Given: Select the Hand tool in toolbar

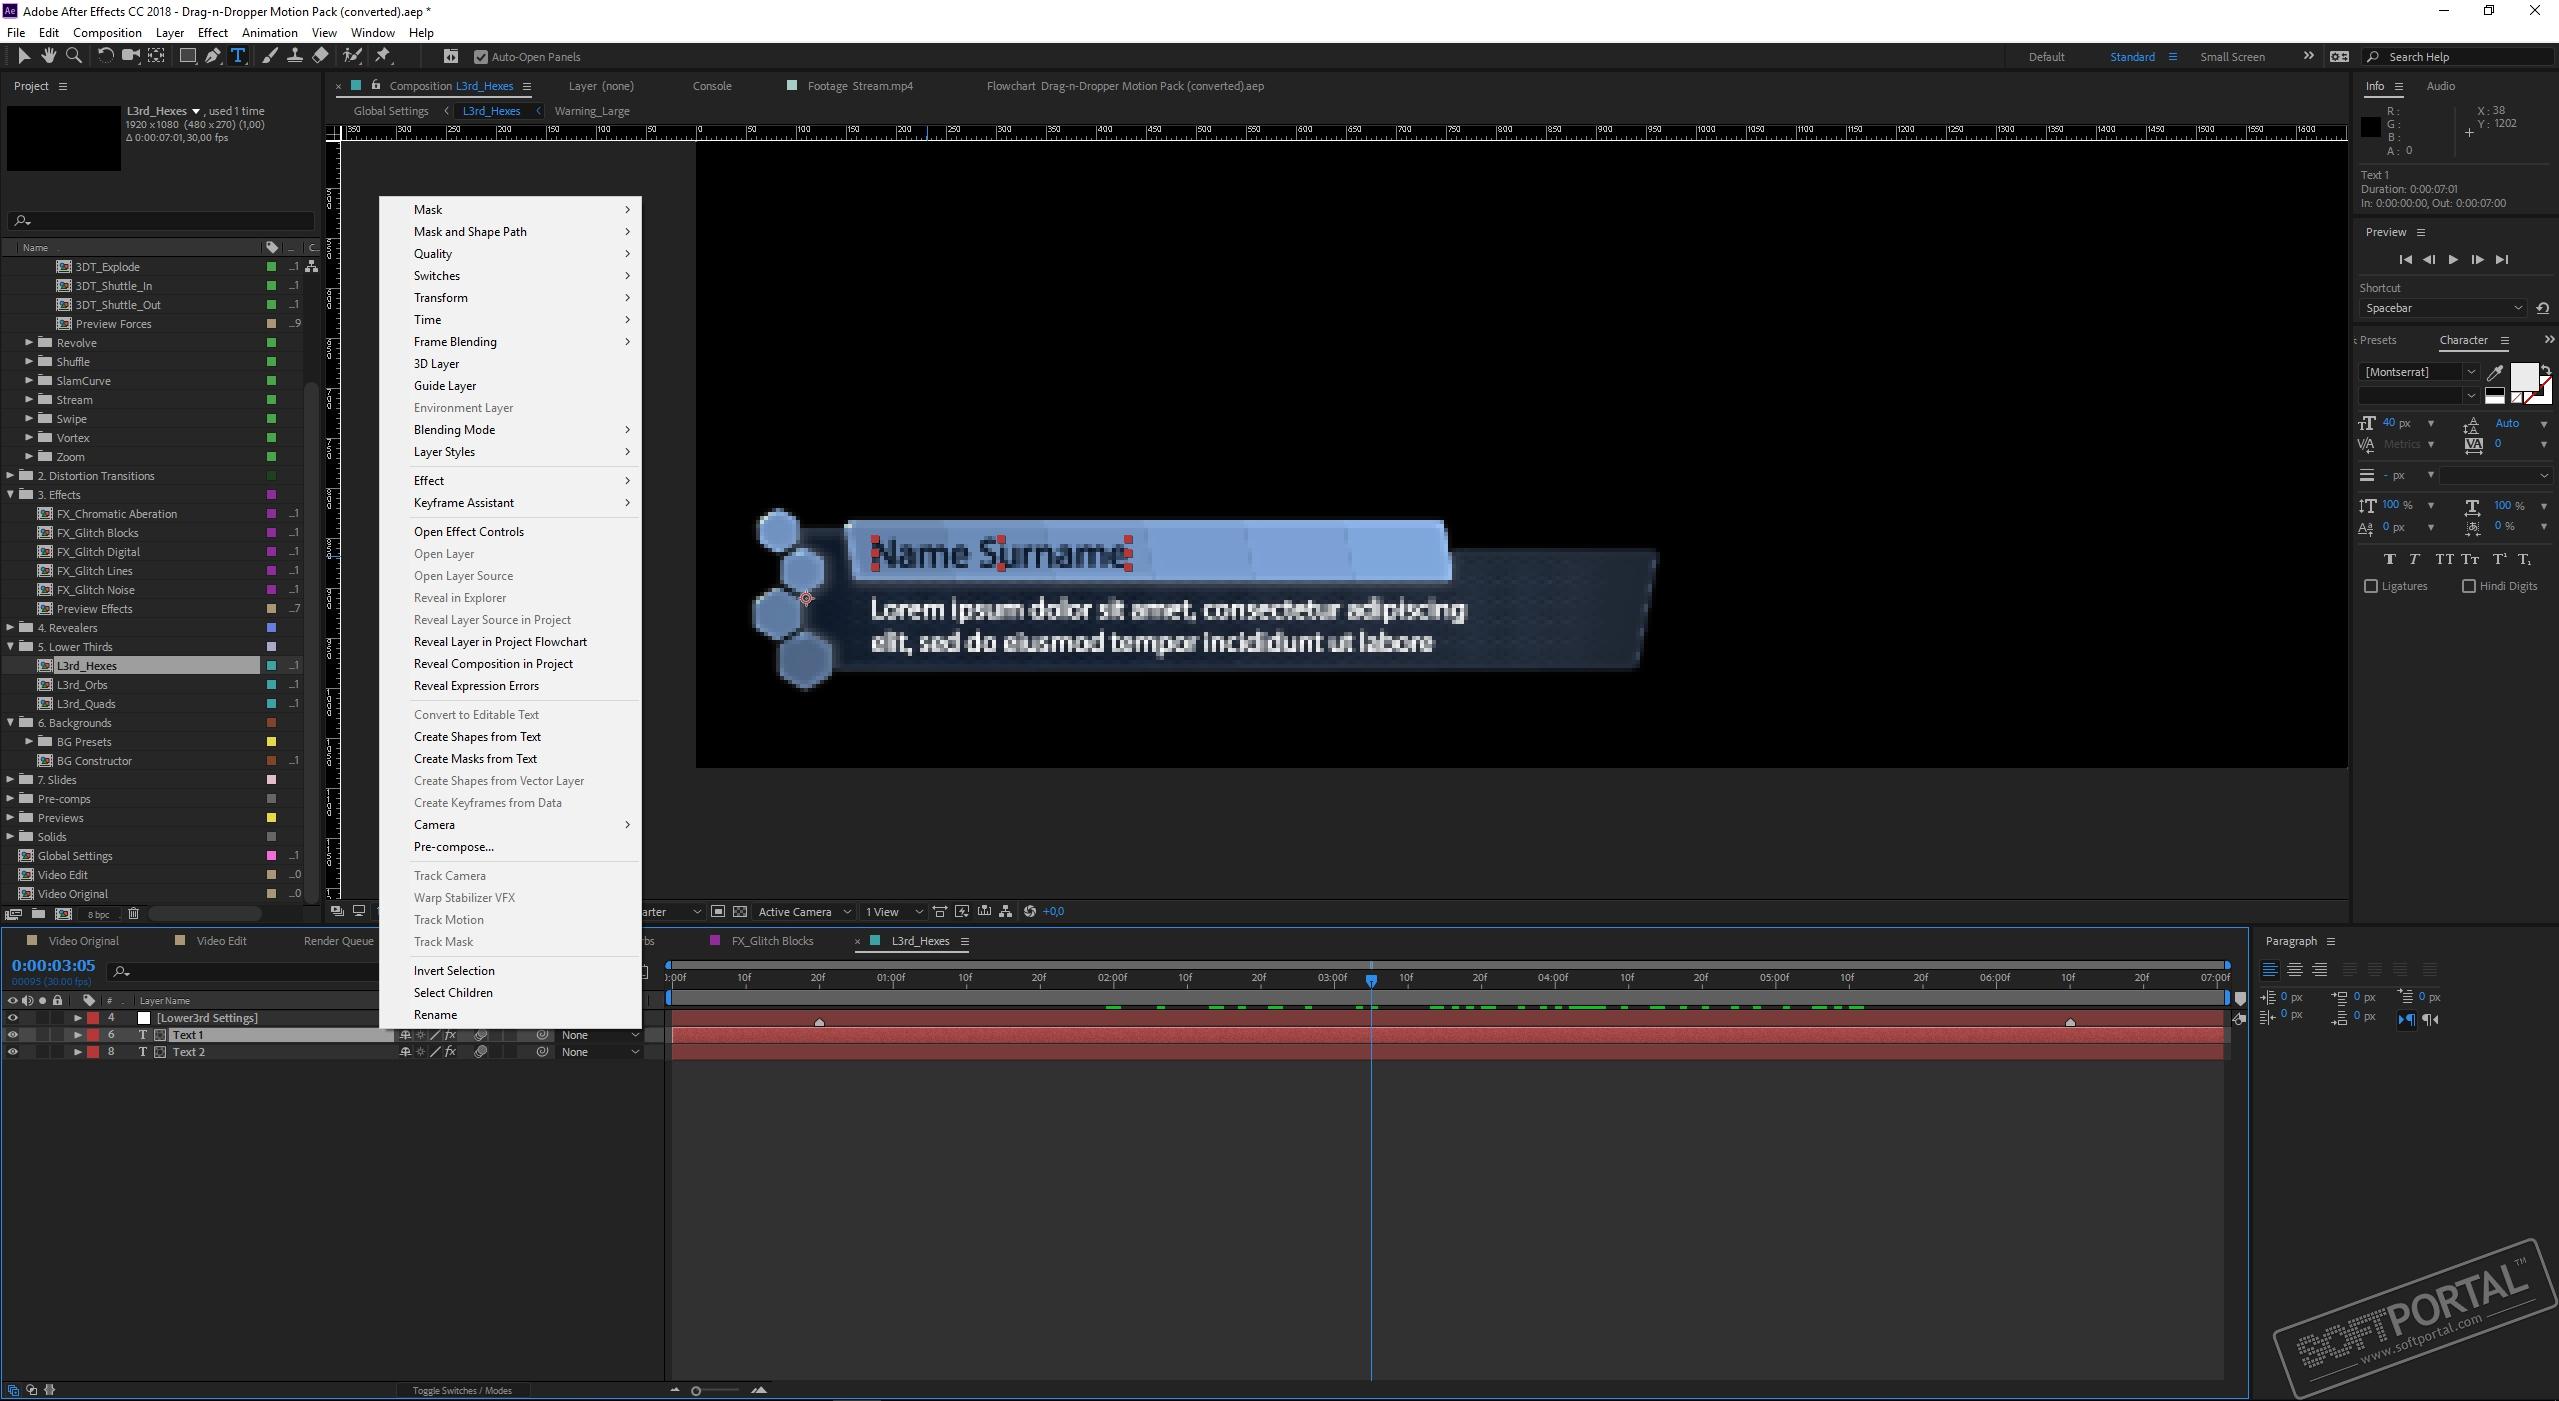Looking at the screenshot, I should 48,56.
